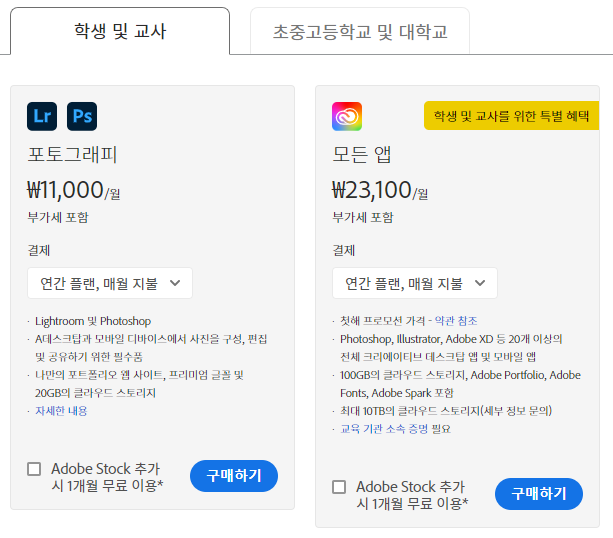Image resolution: width=613 pixels, height=538 pixels.
Task: Click 'Adobe Stock 추가 시 1개월 무료 이용*' in 모든 앱 card
Action: (x=412, y=495)
